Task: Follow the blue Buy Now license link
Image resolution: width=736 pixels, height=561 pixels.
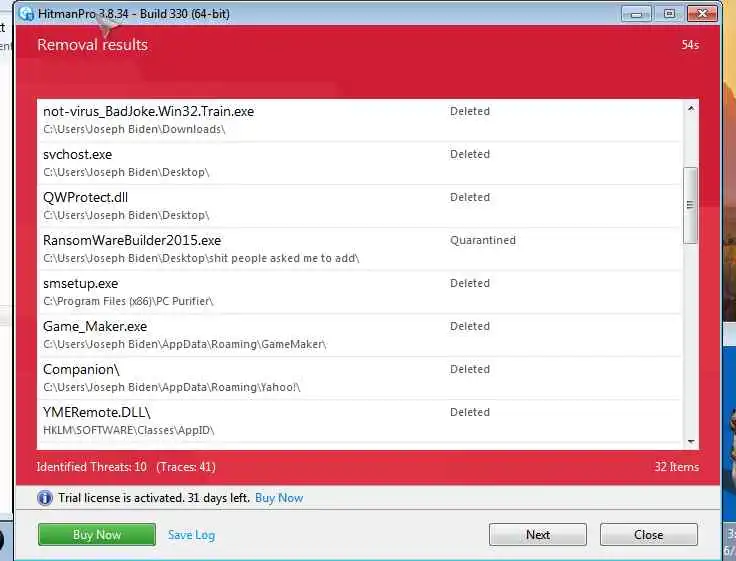Action: point(279,498)
